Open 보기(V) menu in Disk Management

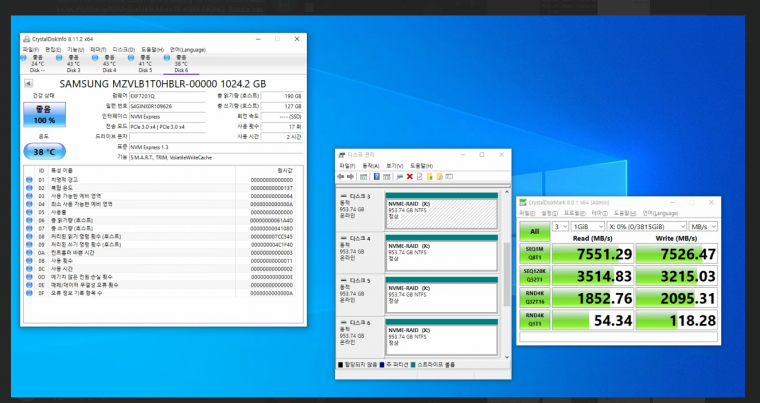pyautogui.click(x=395, y=166)
